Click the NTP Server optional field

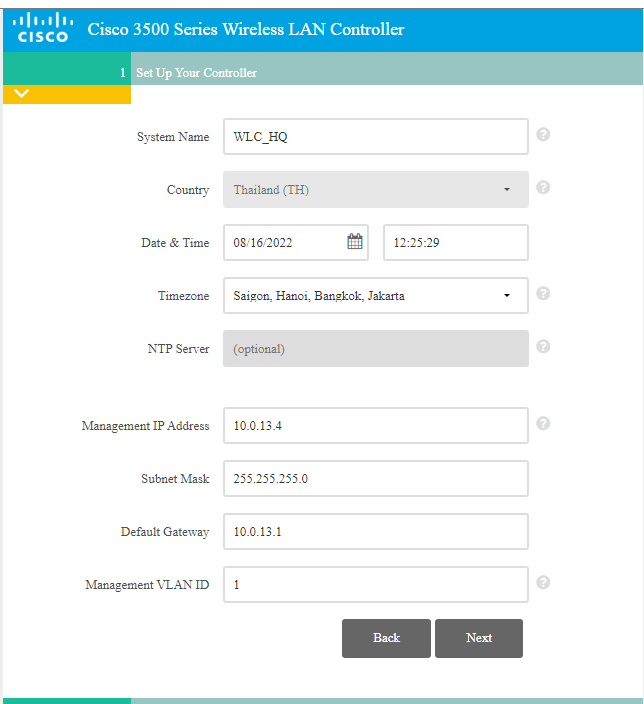(375, 349)
